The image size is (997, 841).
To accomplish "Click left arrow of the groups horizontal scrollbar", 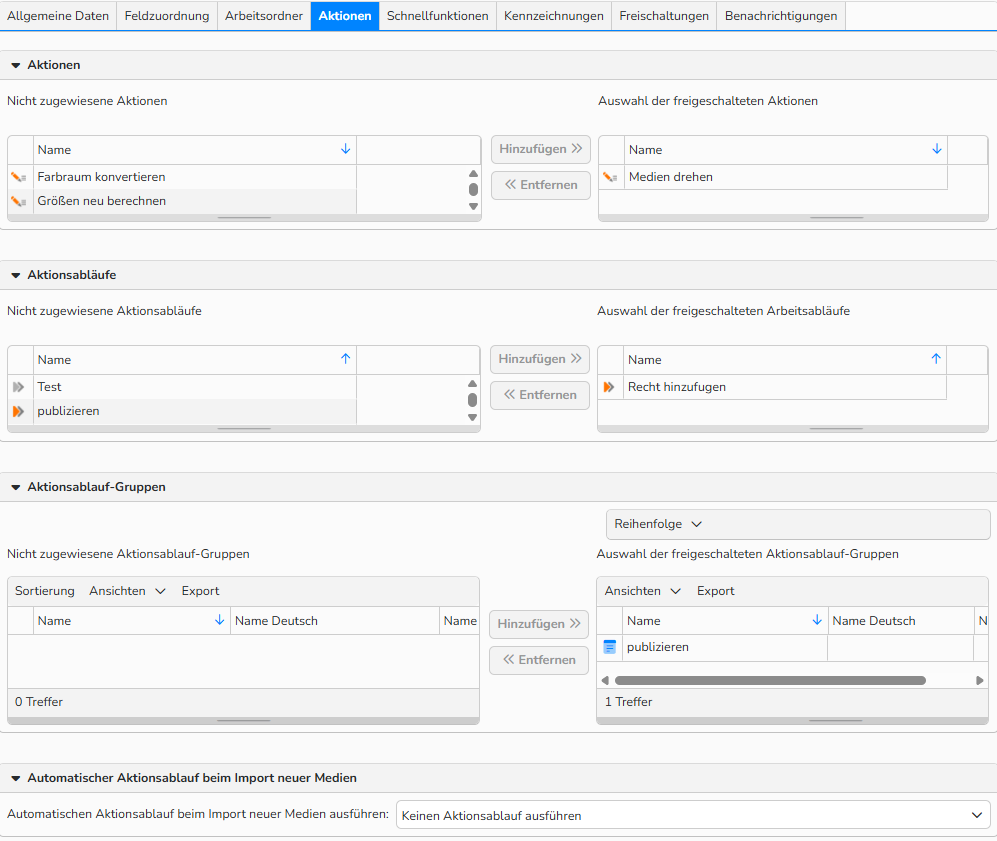I will click(x=605, y=681).
